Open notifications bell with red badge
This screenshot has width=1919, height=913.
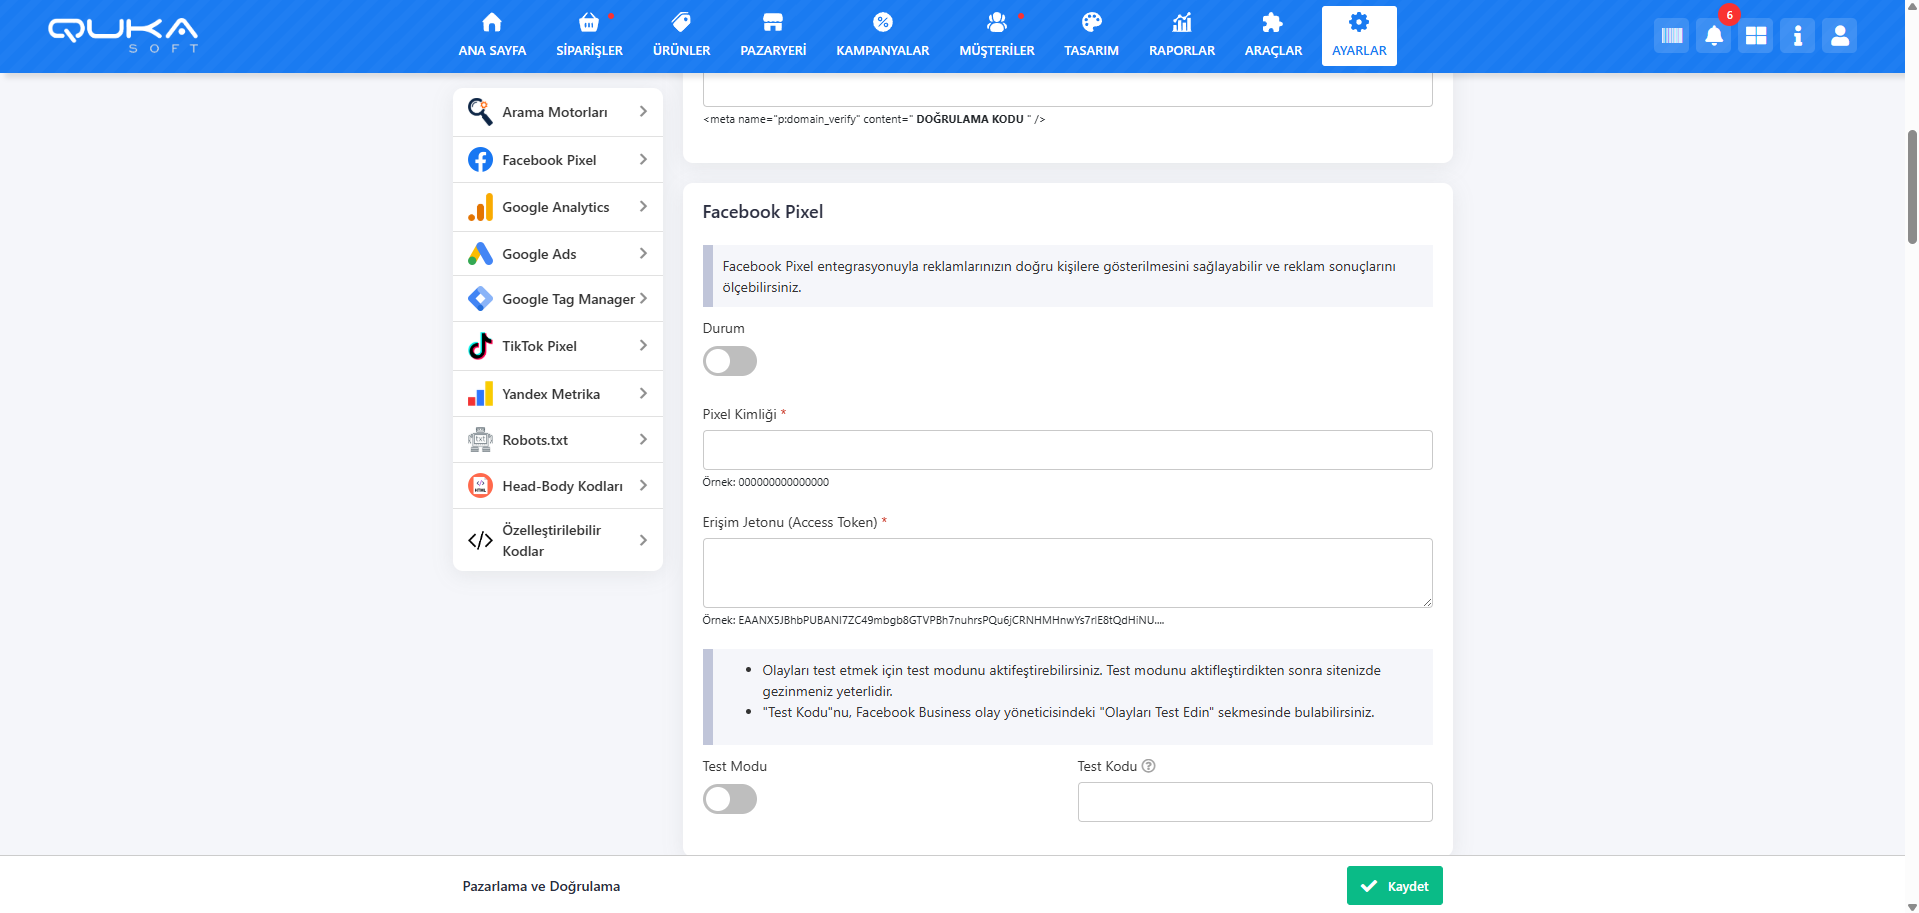pos(1713,36)
